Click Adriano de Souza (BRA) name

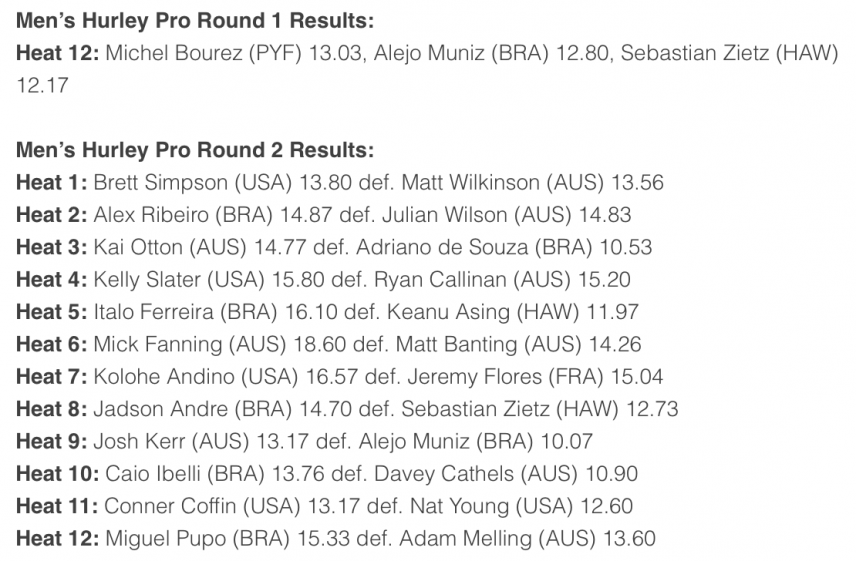coord(474,247)
